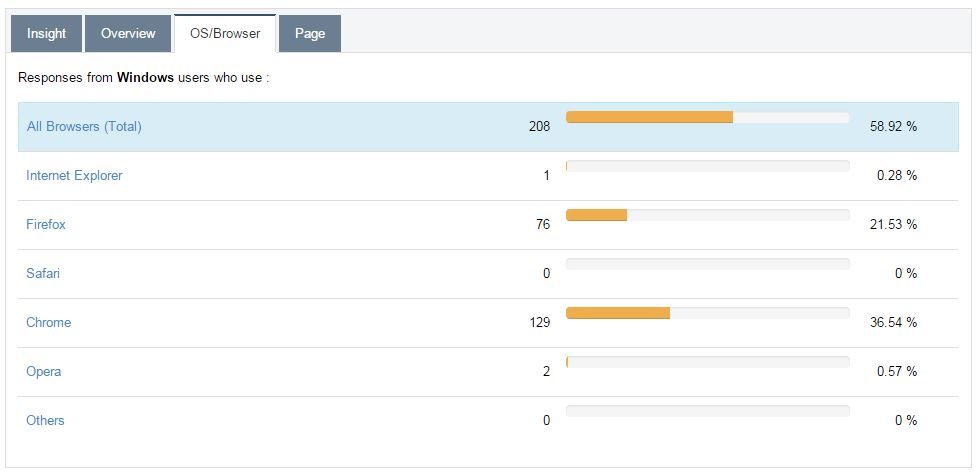Open the Overview tab
The width and height of the screenshot is (978, 474).
point(128,34)
